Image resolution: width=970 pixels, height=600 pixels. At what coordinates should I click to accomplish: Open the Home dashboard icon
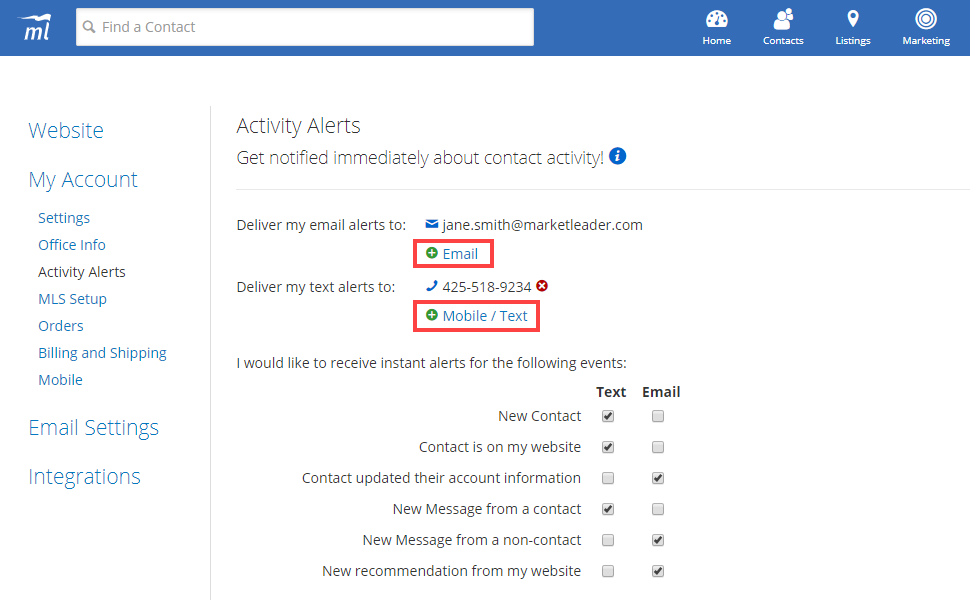pos(716,19)
